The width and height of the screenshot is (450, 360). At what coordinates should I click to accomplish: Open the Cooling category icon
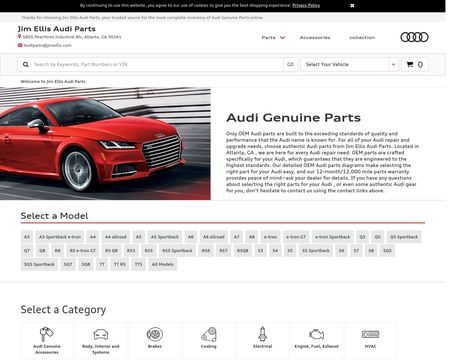pos(209,334)
